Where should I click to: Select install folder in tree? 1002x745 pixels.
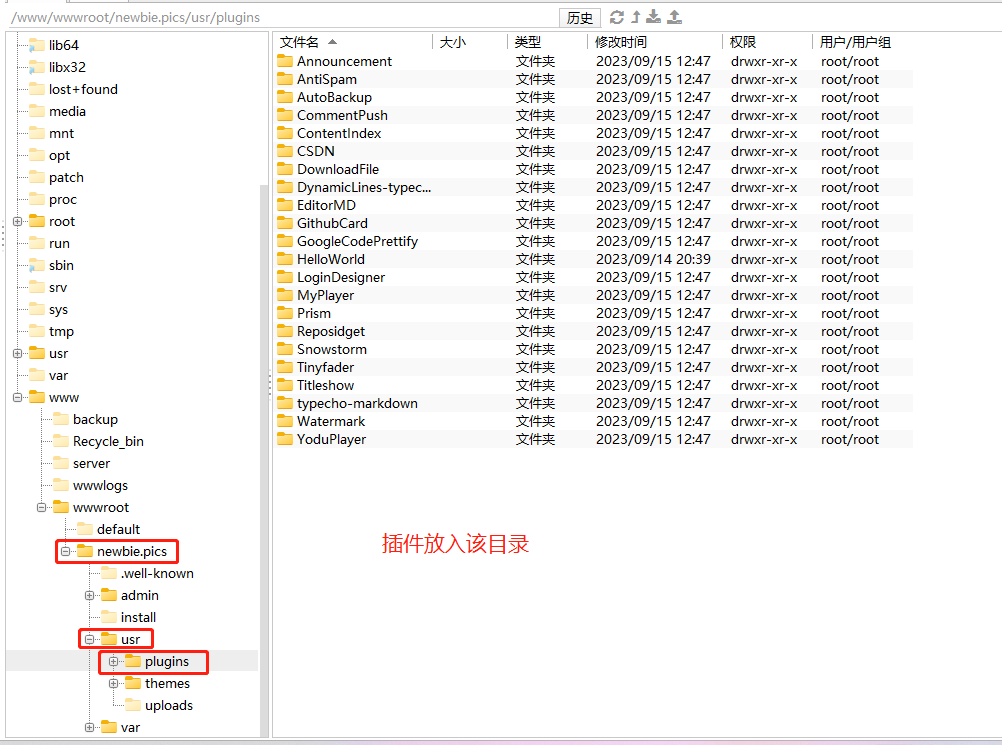click(138, 617)
